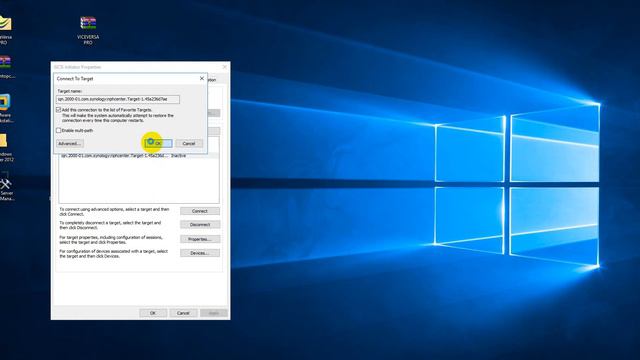This screenshot has width=640, height=360.
Task: Confirm Connect To Target with OK
Action: pyautogui.click(x=158, y=144)
